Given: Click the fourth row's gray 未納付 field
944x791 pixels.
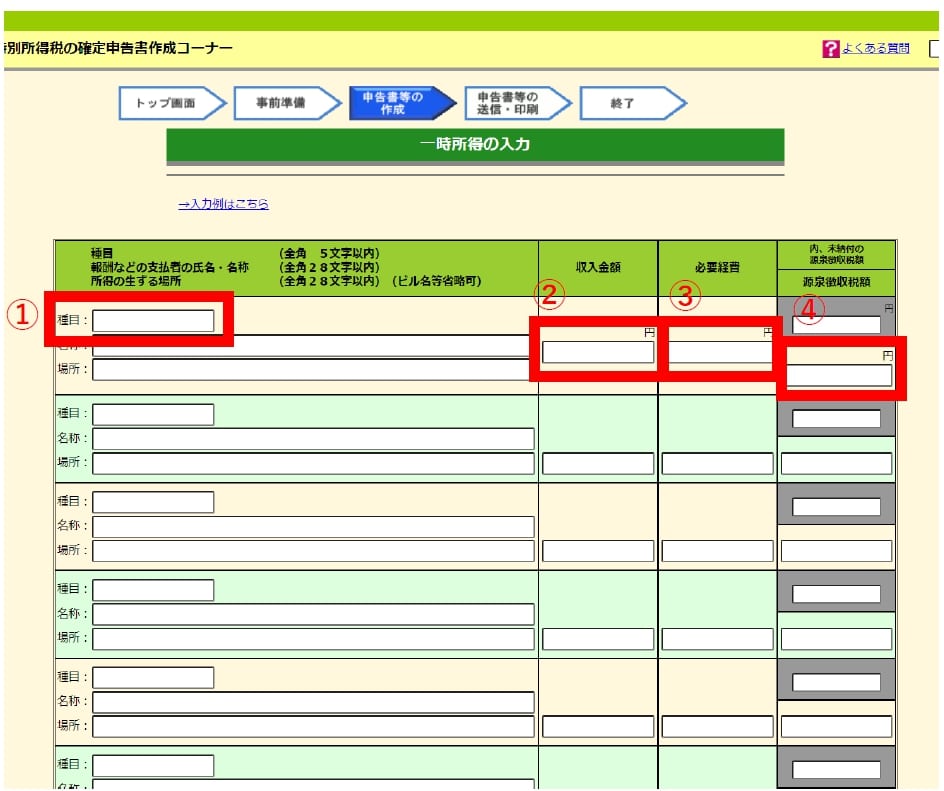Looking at the screenshot, I should [x=836, y=594].
